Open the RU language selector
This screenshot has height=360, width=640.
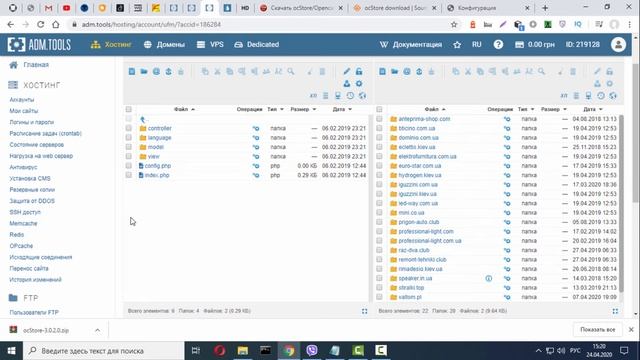coord(477,44)
